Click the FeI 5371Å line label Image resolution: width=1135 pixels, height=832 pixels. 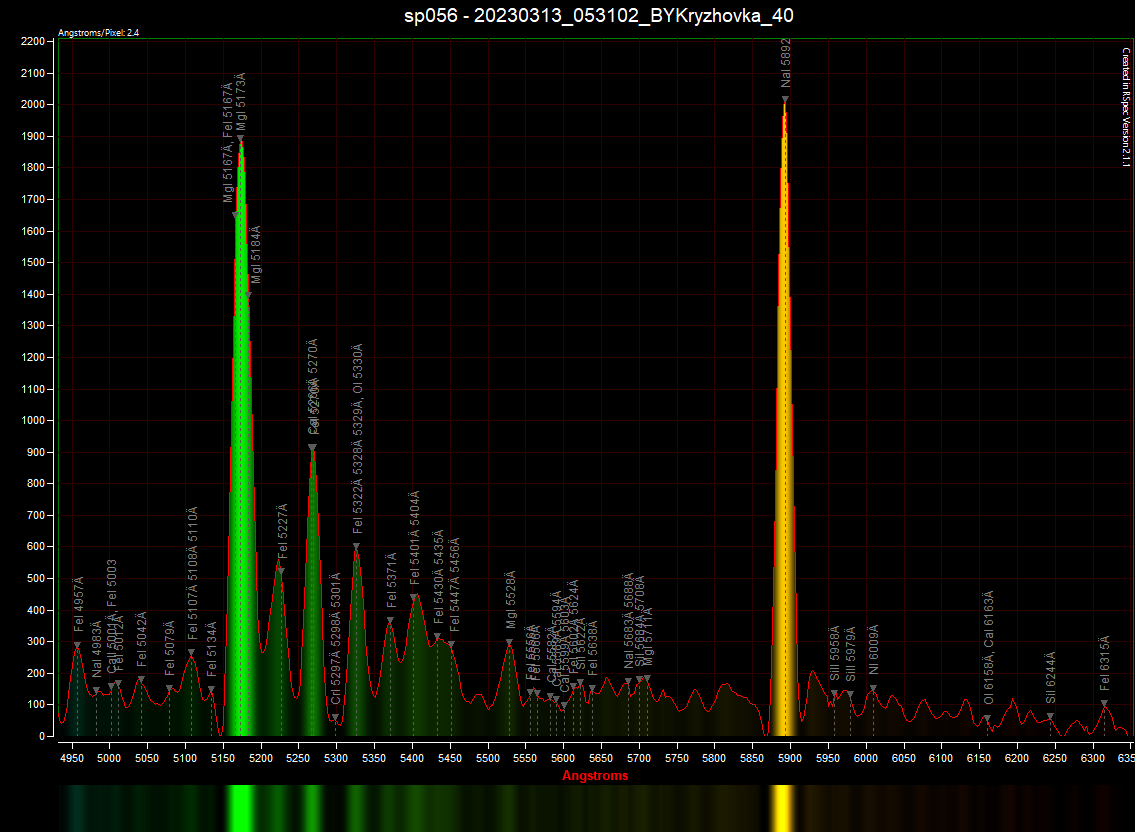[392, 581]
